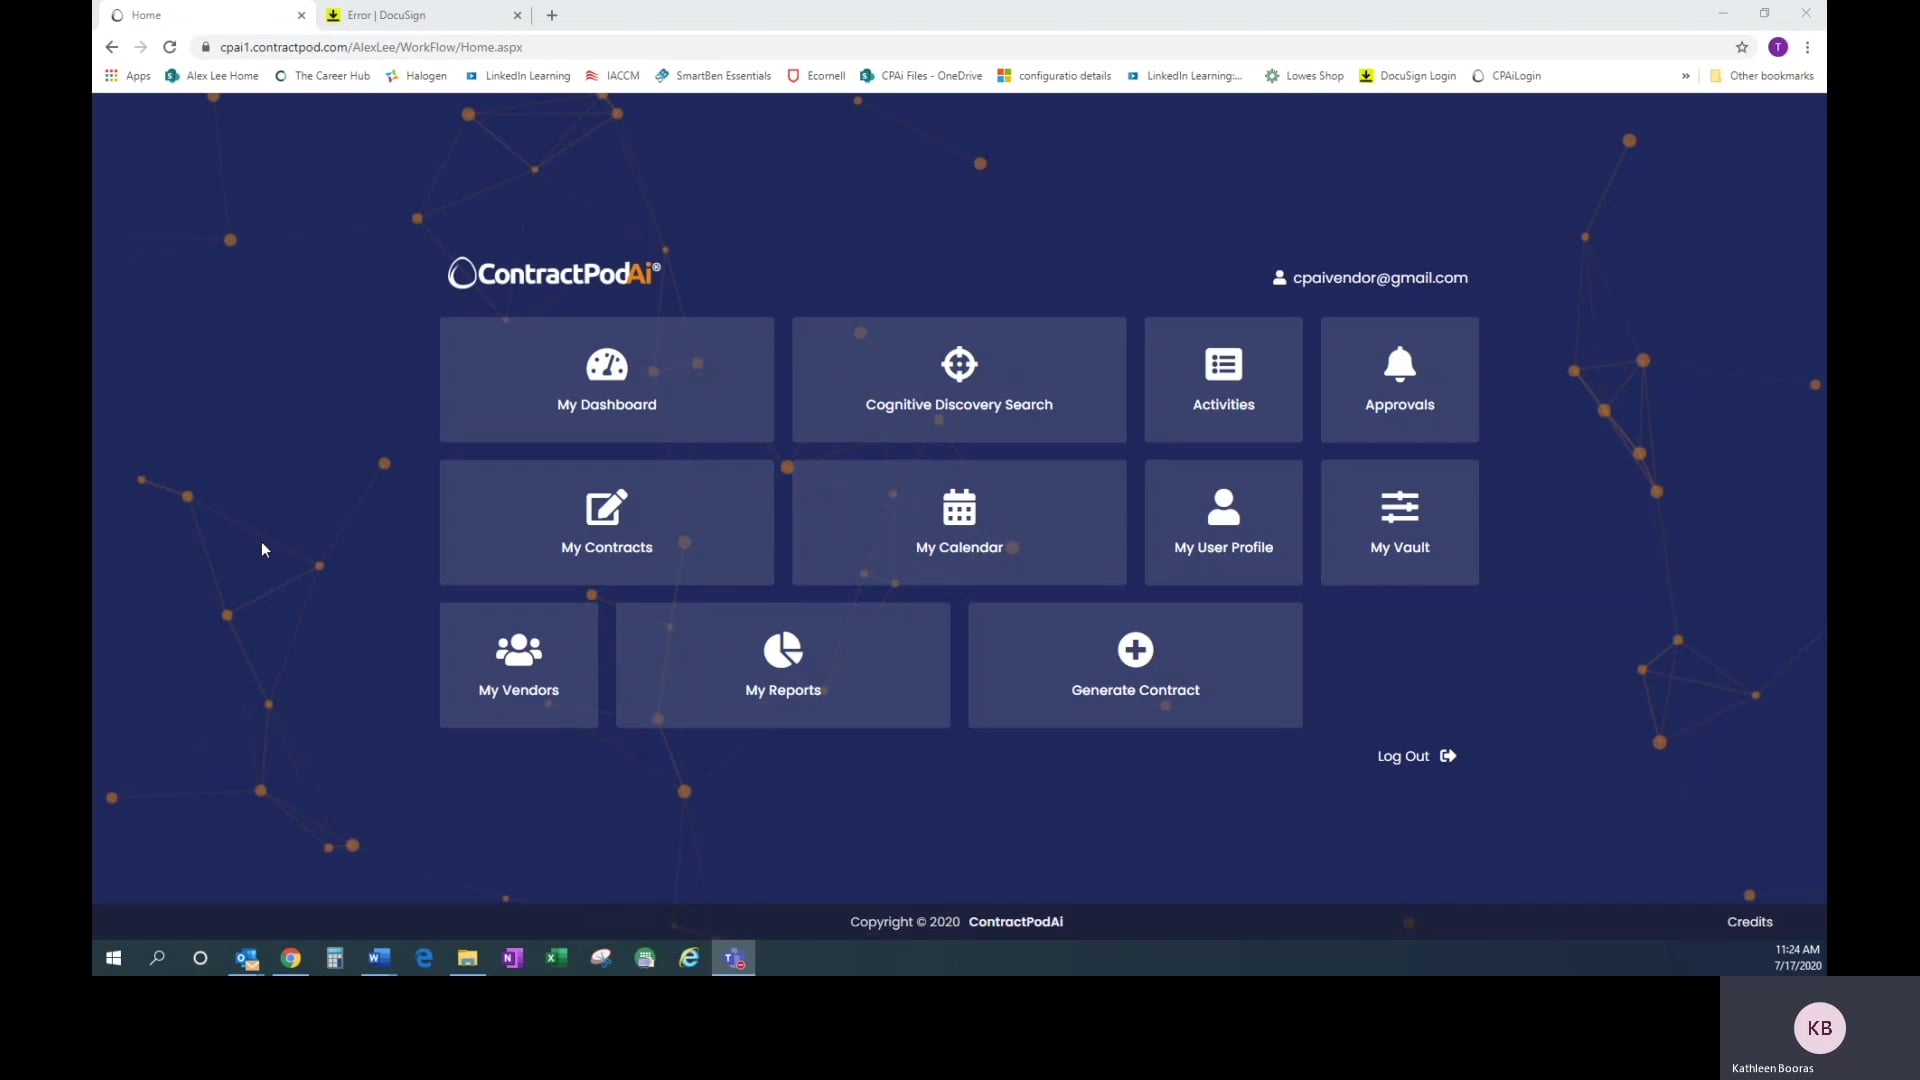Click the My Vault filter sliders icon
Screen dimensions: 1920x1080
click(x=1399, y=507)
